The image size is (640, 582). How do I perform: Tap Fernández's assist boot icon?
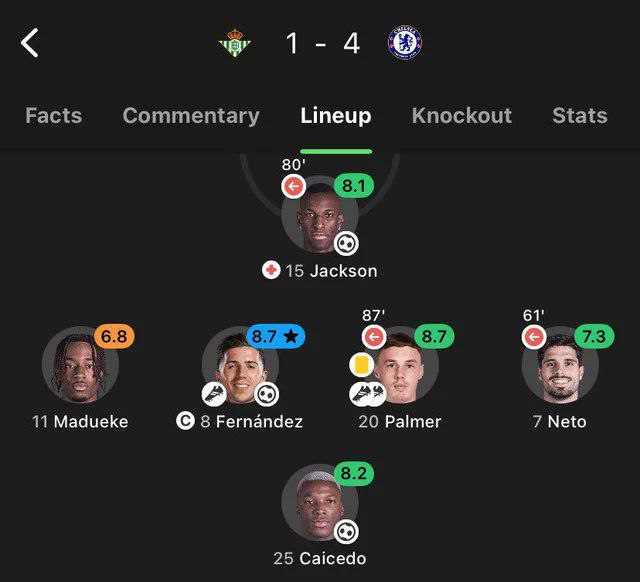pos(216,393)
